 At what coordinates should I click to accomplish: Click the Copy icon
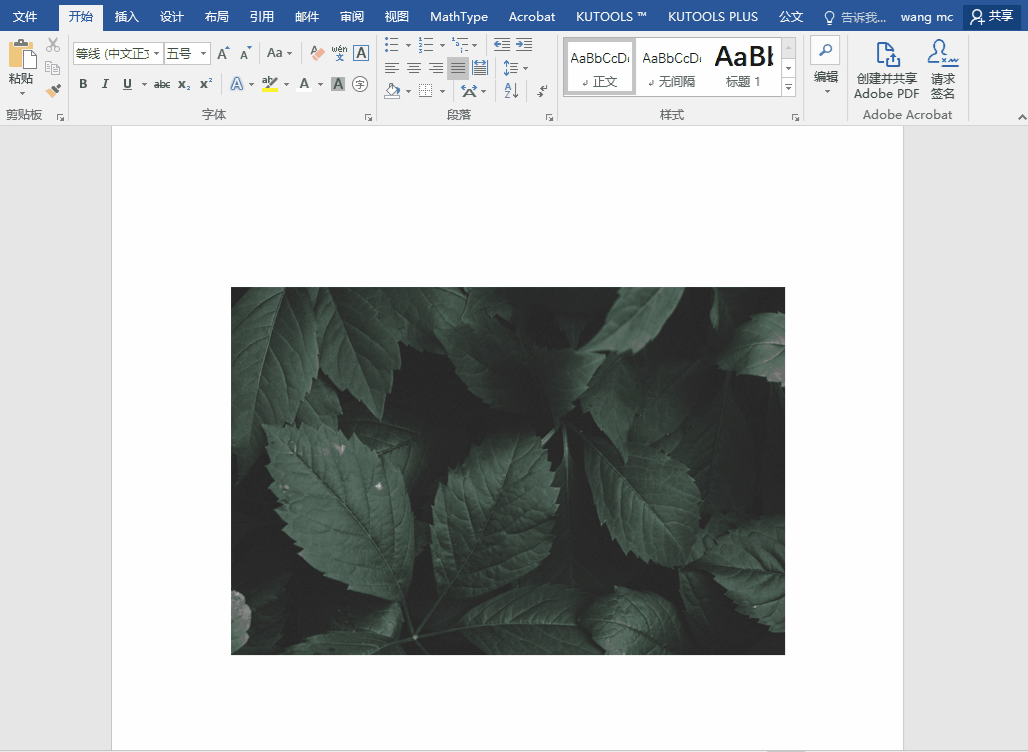pos(53,68)
